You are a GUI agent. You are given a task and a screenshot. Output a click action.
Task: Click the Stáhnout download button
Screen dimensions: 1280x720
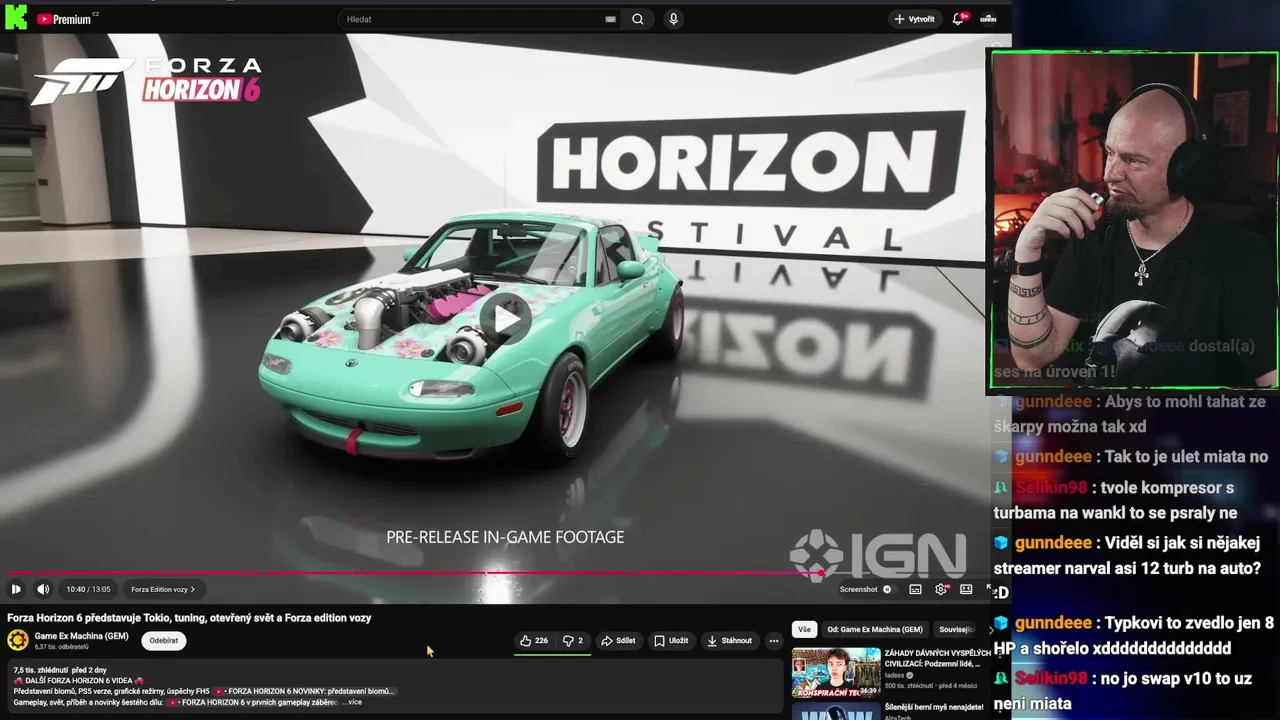pyautogui.click(x=729, y=641)
